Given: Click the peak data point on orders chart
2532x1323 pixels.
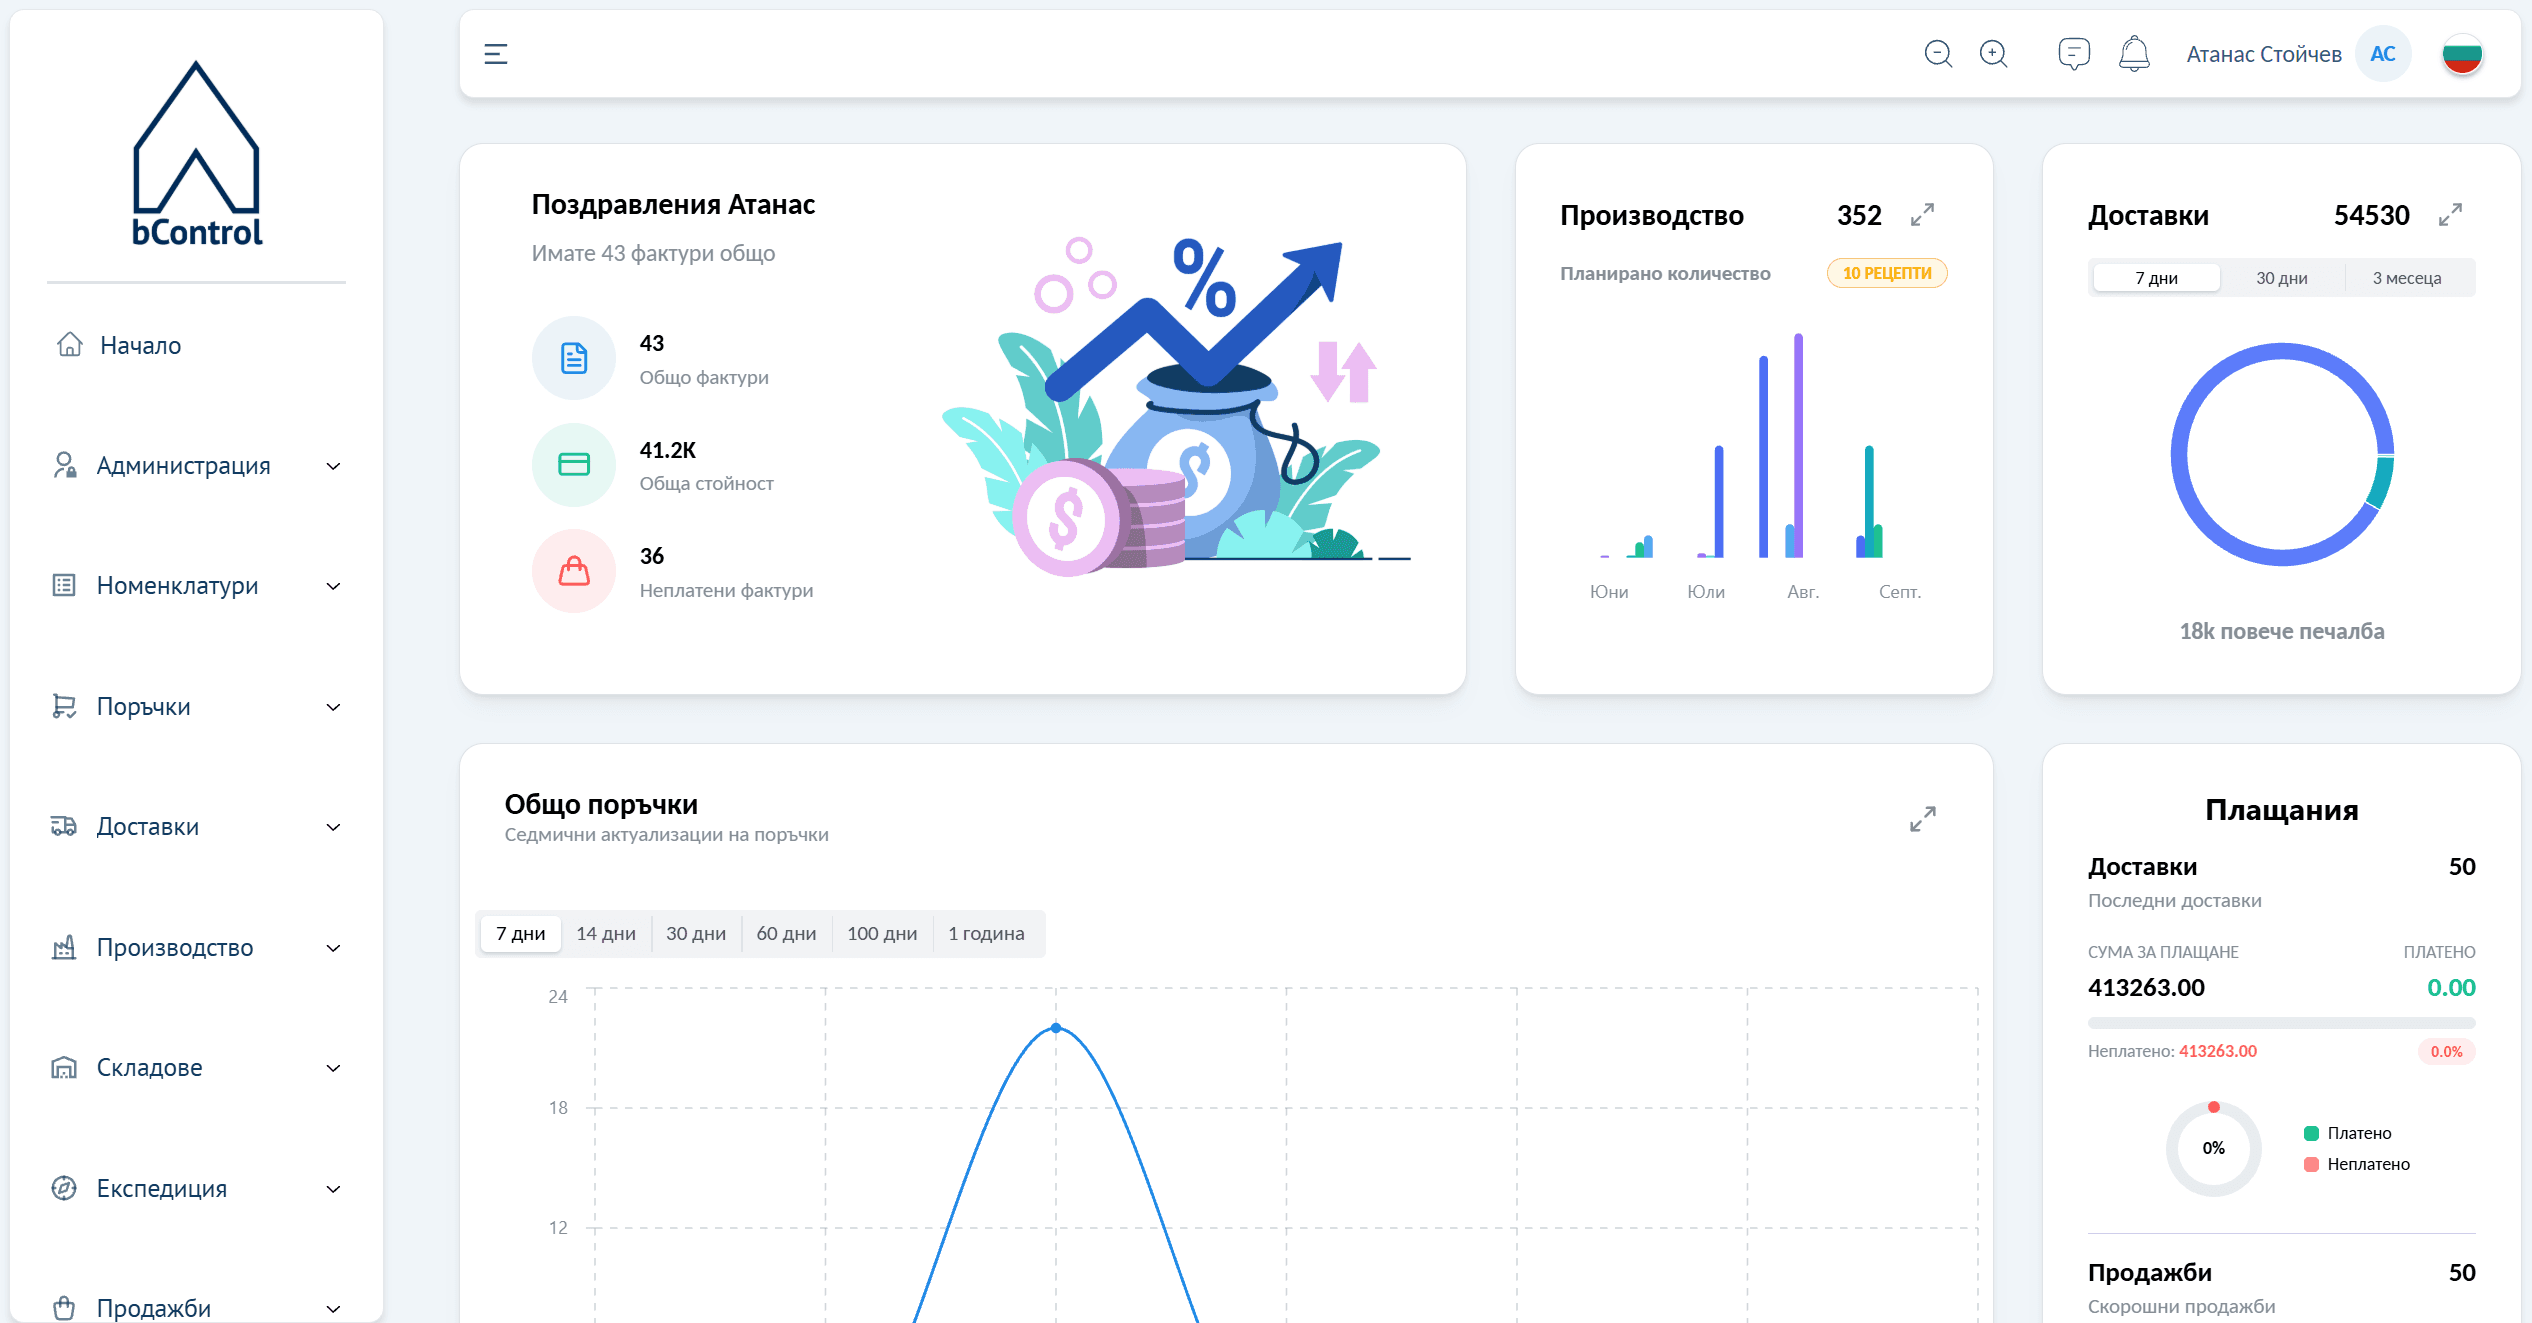Looking at the screenshot, I should pos(1056,1028).
